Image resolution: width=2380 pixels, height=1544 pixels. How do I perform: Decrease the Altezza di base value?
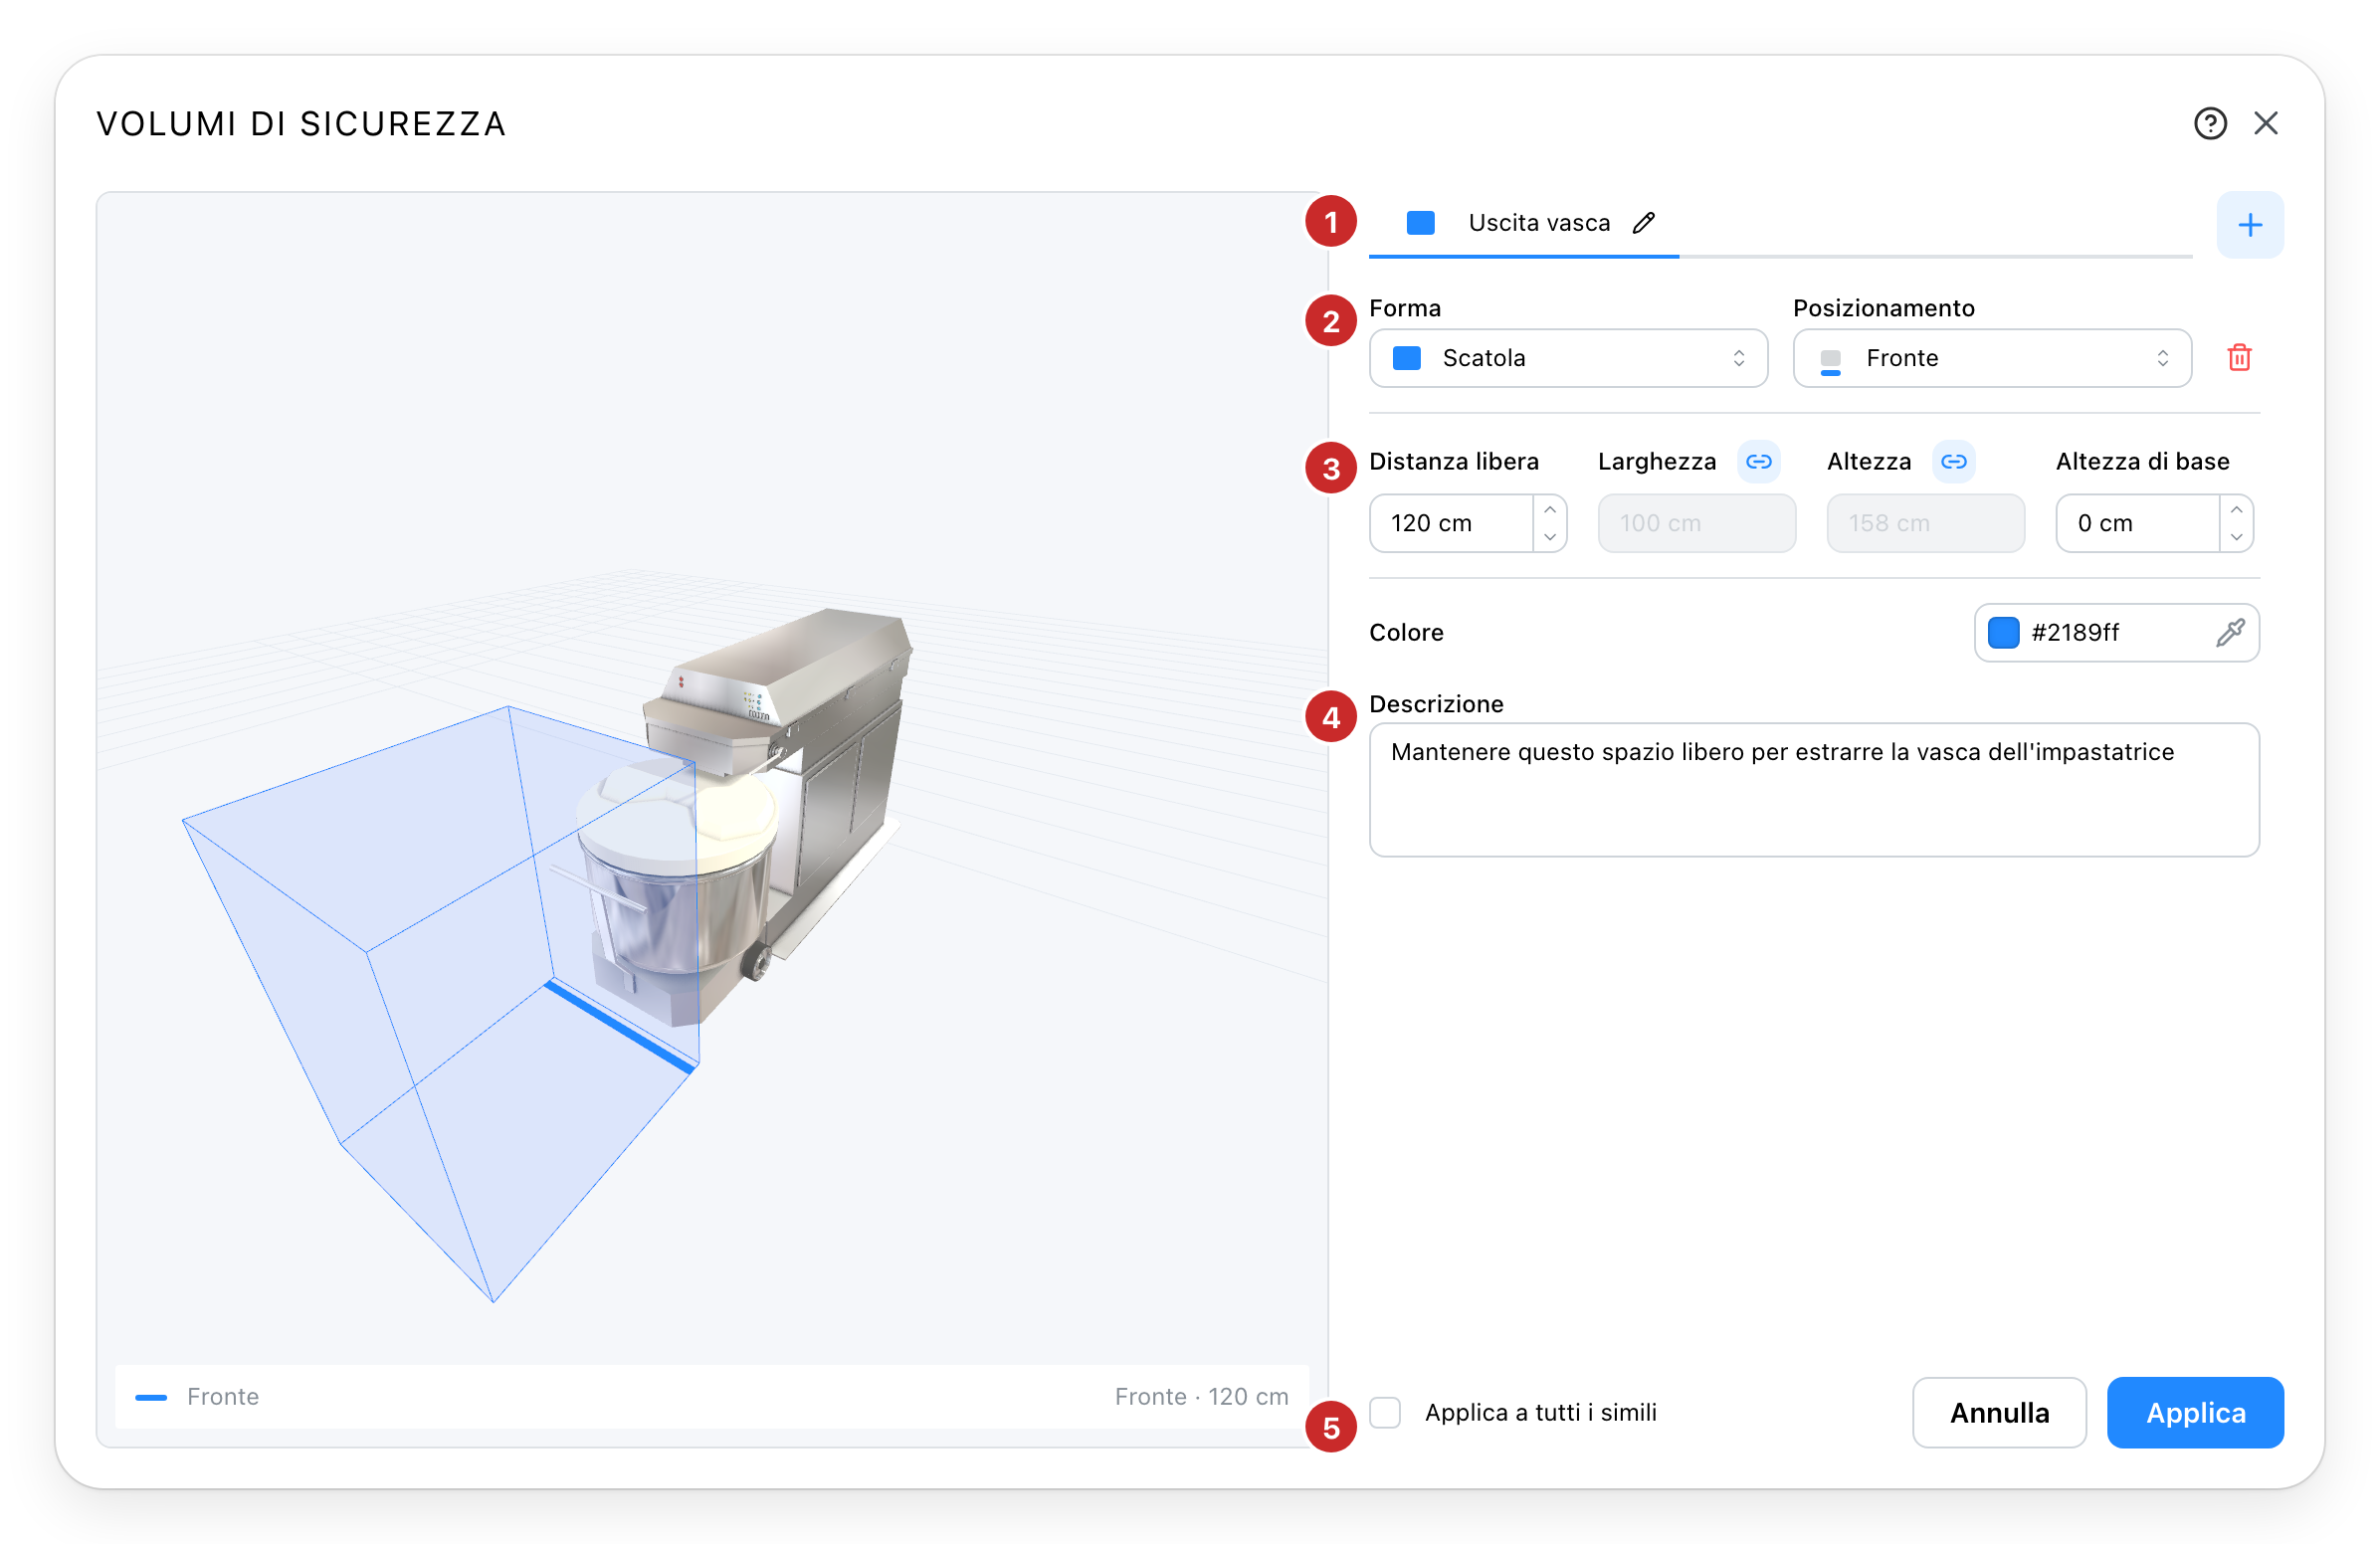click(2237, 537)
